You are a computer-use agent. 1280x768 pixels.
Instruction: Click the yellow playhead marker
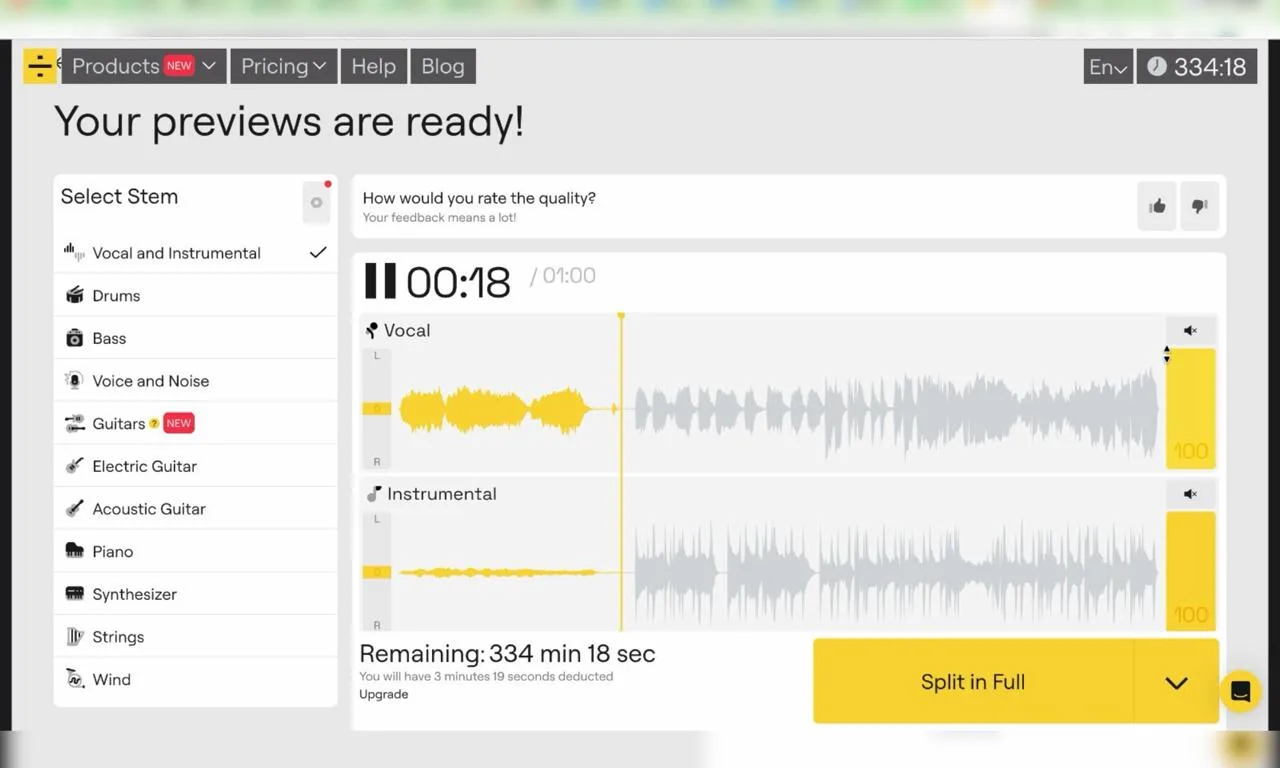pyautogui.click(x=621, y=317)
